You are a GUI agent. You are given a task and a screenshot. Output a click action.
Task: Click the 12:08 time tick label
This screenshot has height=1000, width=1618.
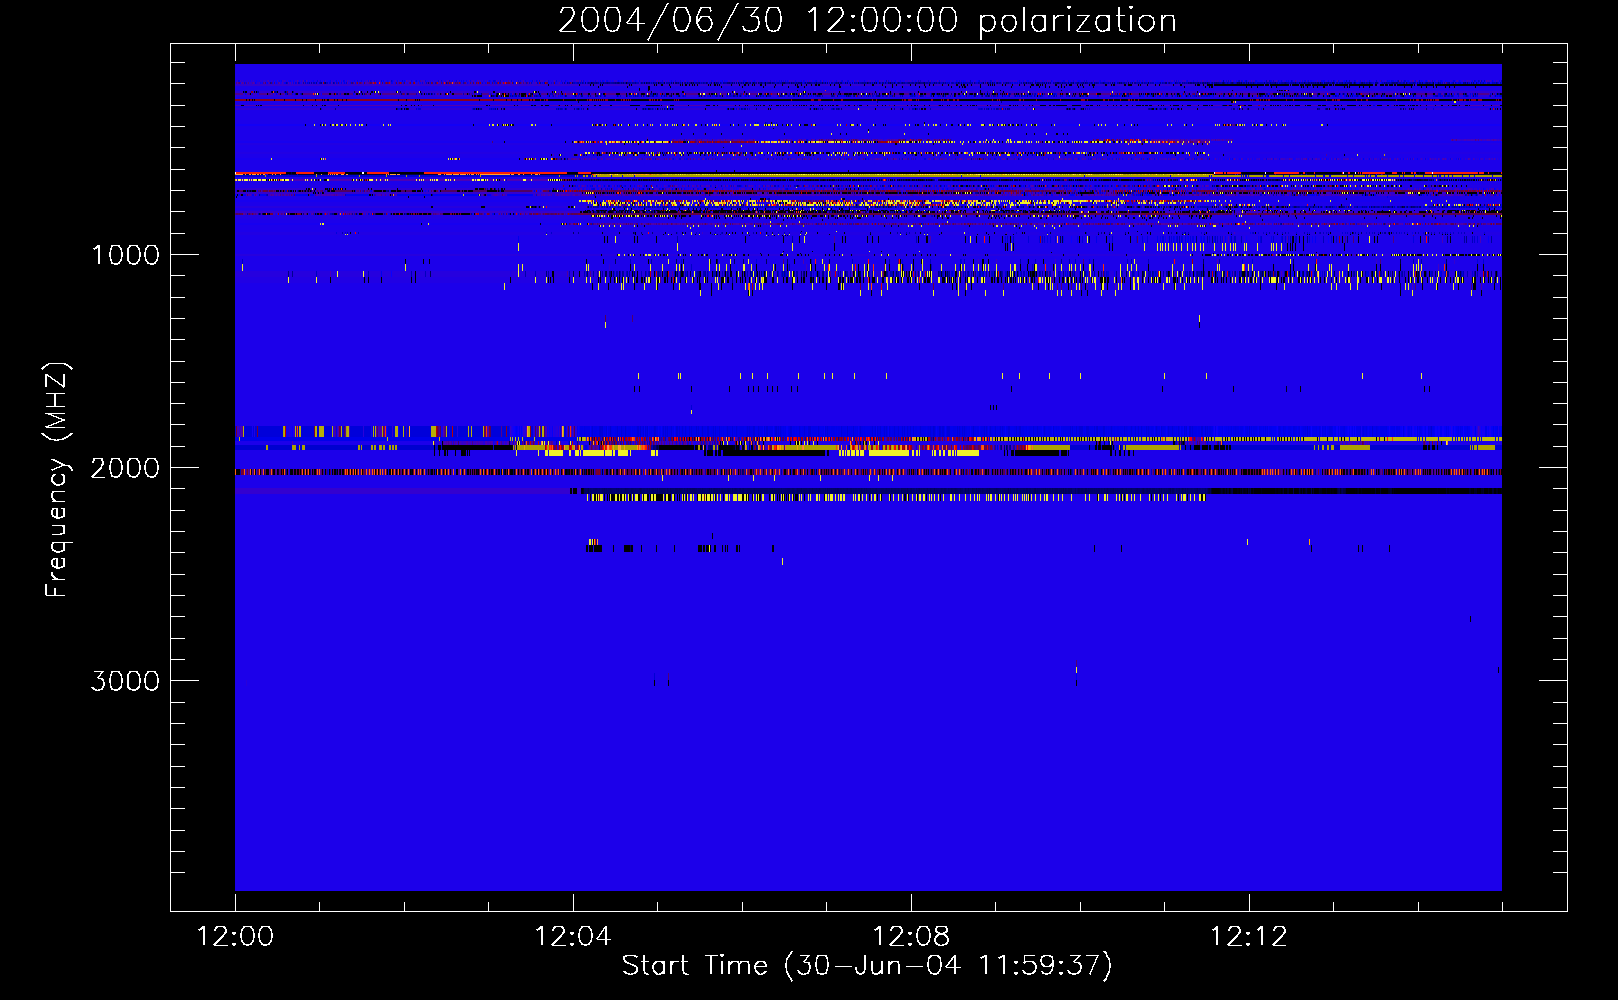911,937
